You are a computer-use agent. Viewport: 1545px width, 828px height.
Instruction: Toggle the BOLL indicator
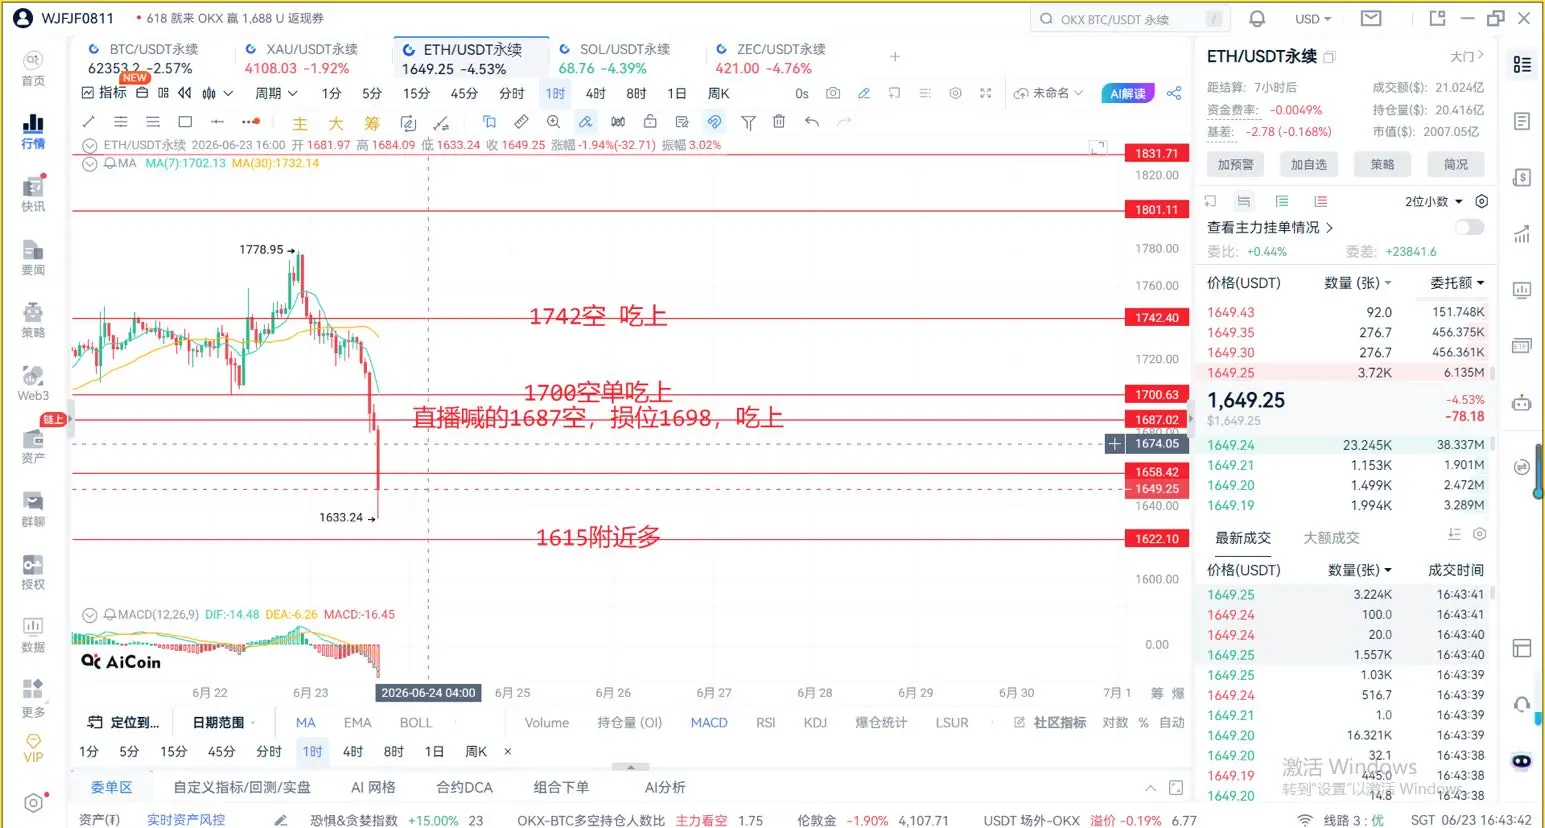point(416,722)
